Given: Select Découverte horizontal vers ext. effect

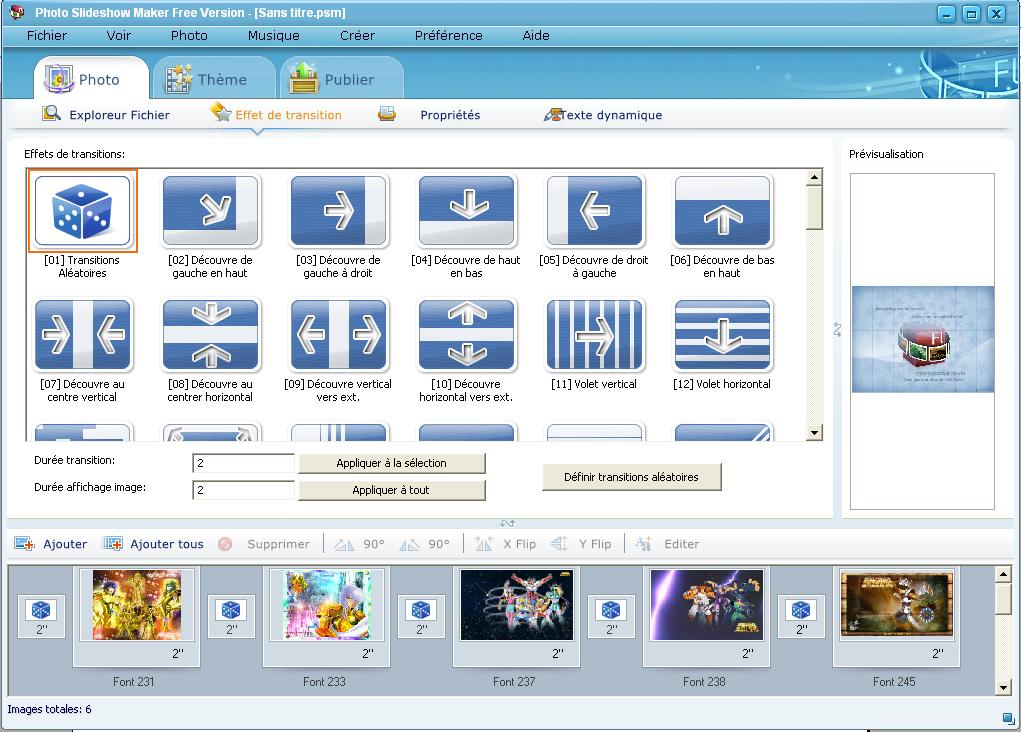Looking at the screenshot, I should [x=467, y=335].
